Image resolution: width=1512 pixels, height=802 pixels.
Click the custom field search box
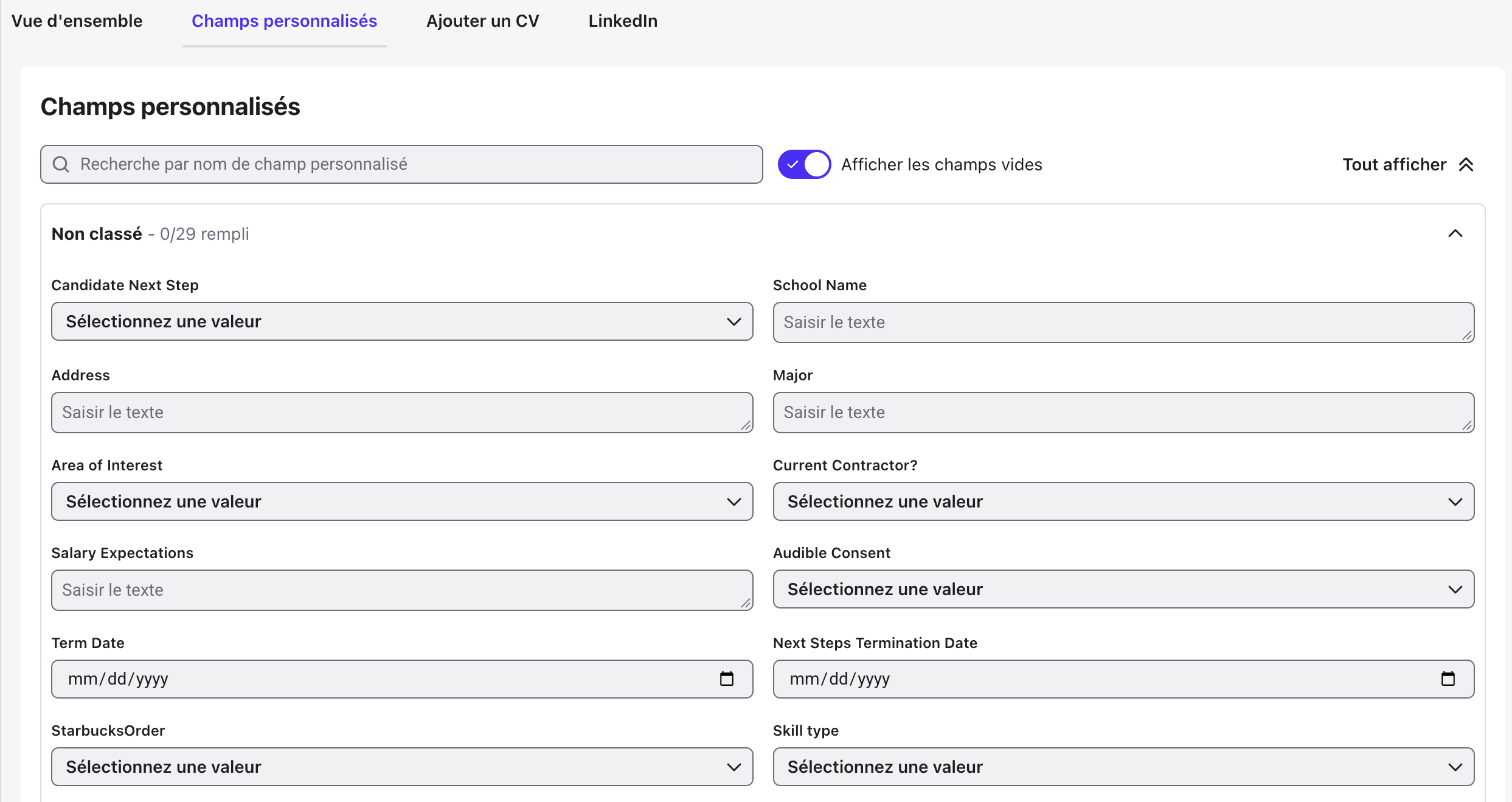(x=401, y=164)
